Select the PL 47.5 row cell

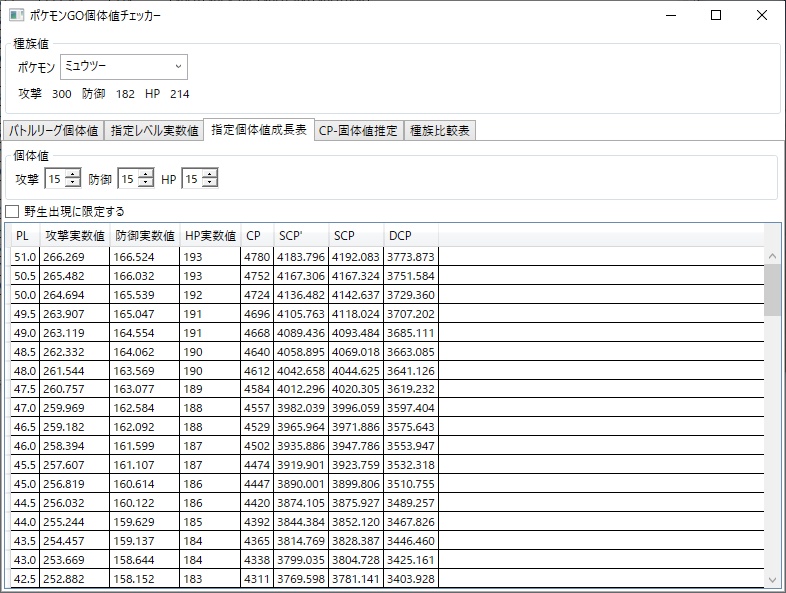25,389
